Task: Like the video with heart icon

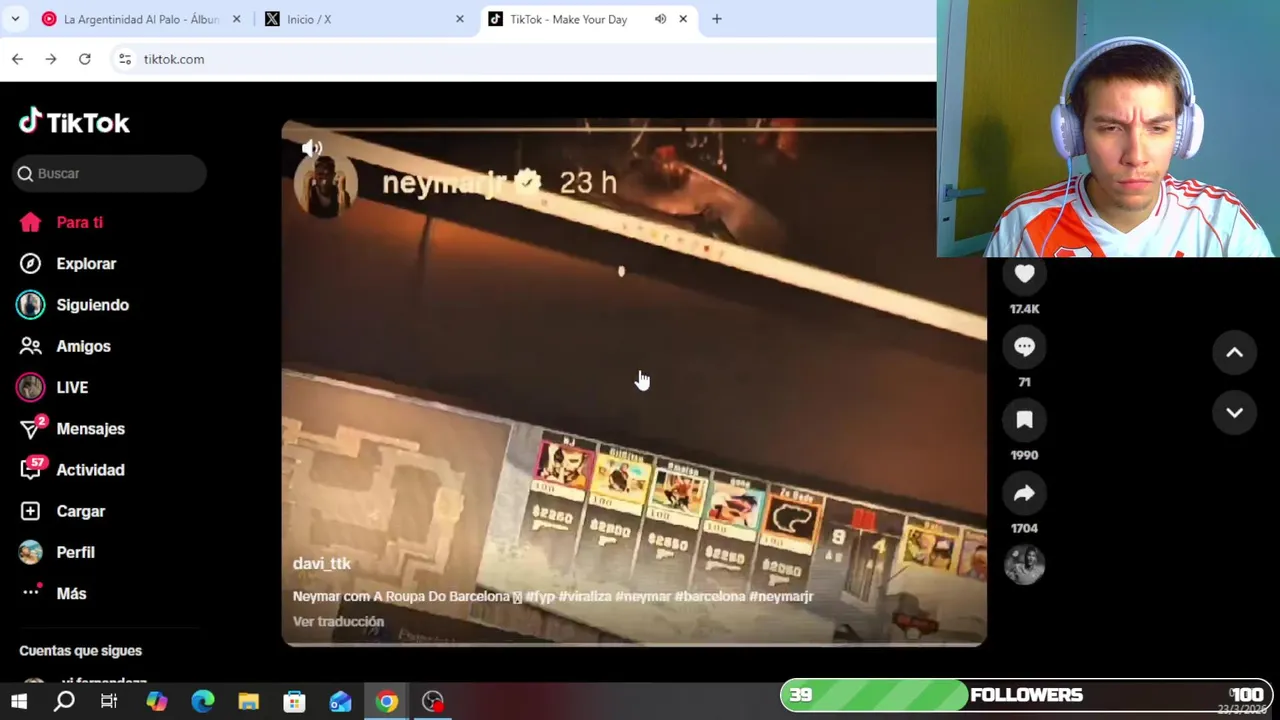Action: (1024, 274)
